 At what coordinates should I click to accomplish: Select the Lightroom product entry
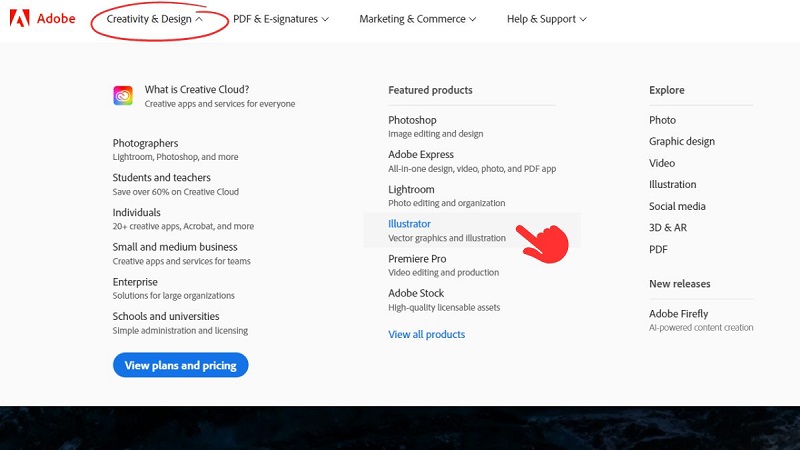click(x=411, y=190)
